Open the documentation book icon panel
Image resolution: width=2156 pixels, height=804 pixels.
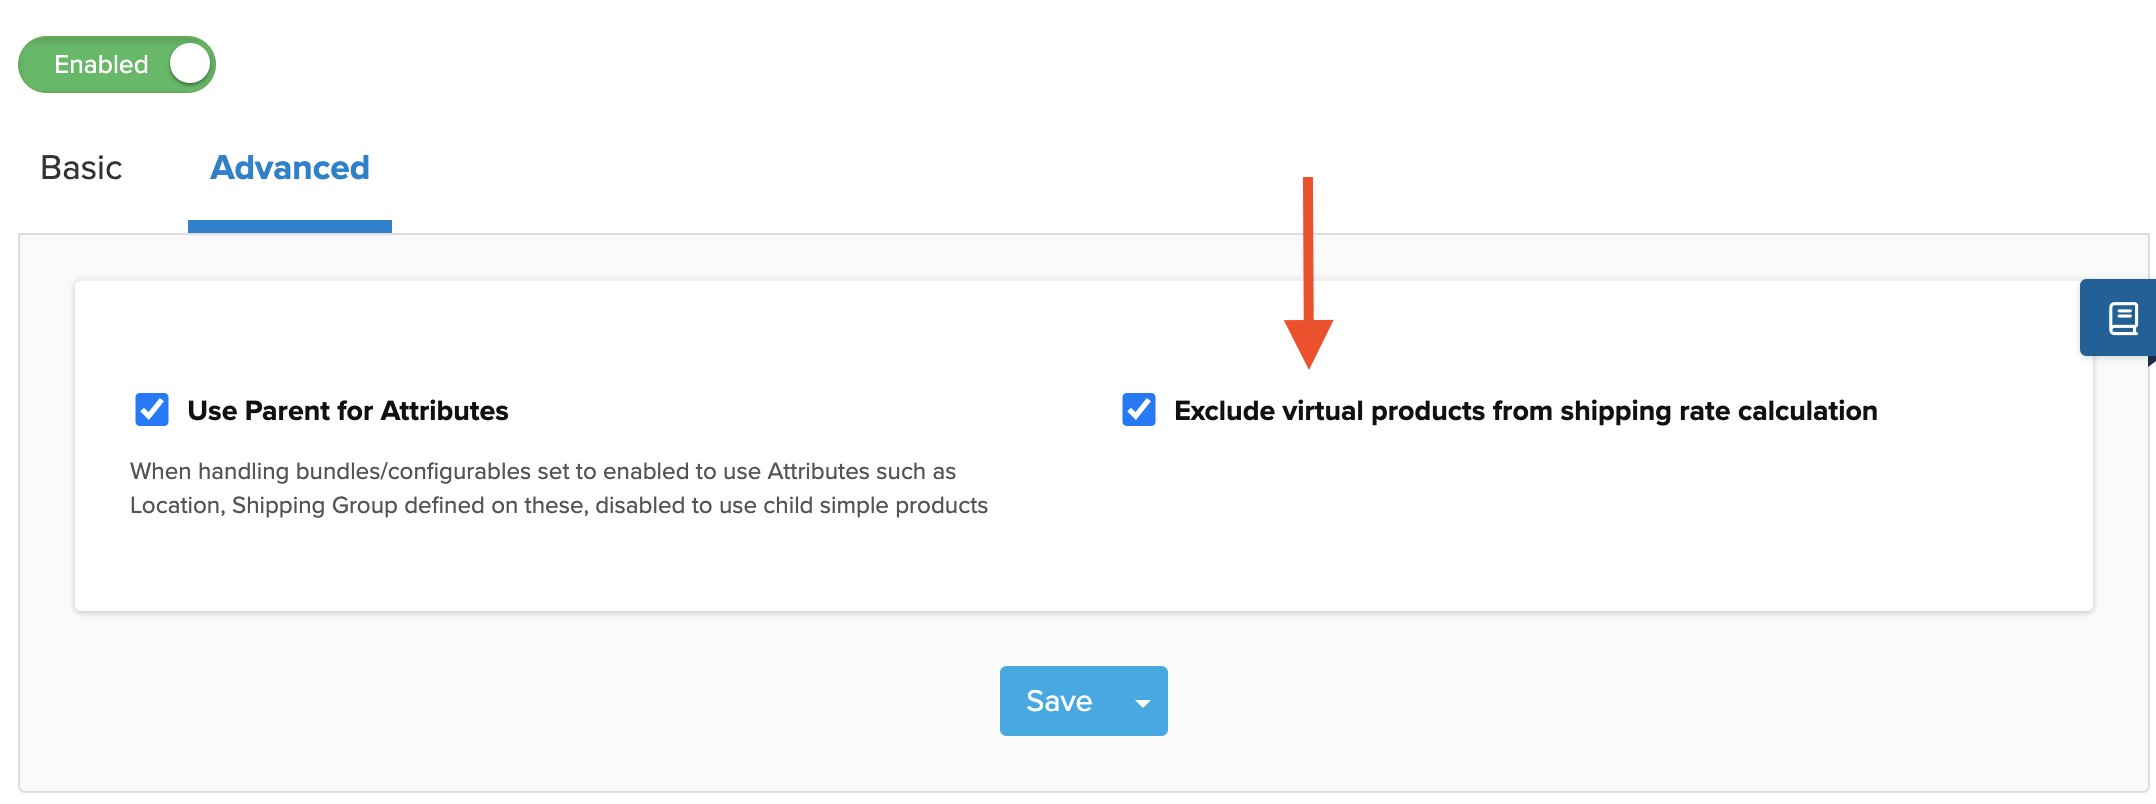tap(2122, 319)
